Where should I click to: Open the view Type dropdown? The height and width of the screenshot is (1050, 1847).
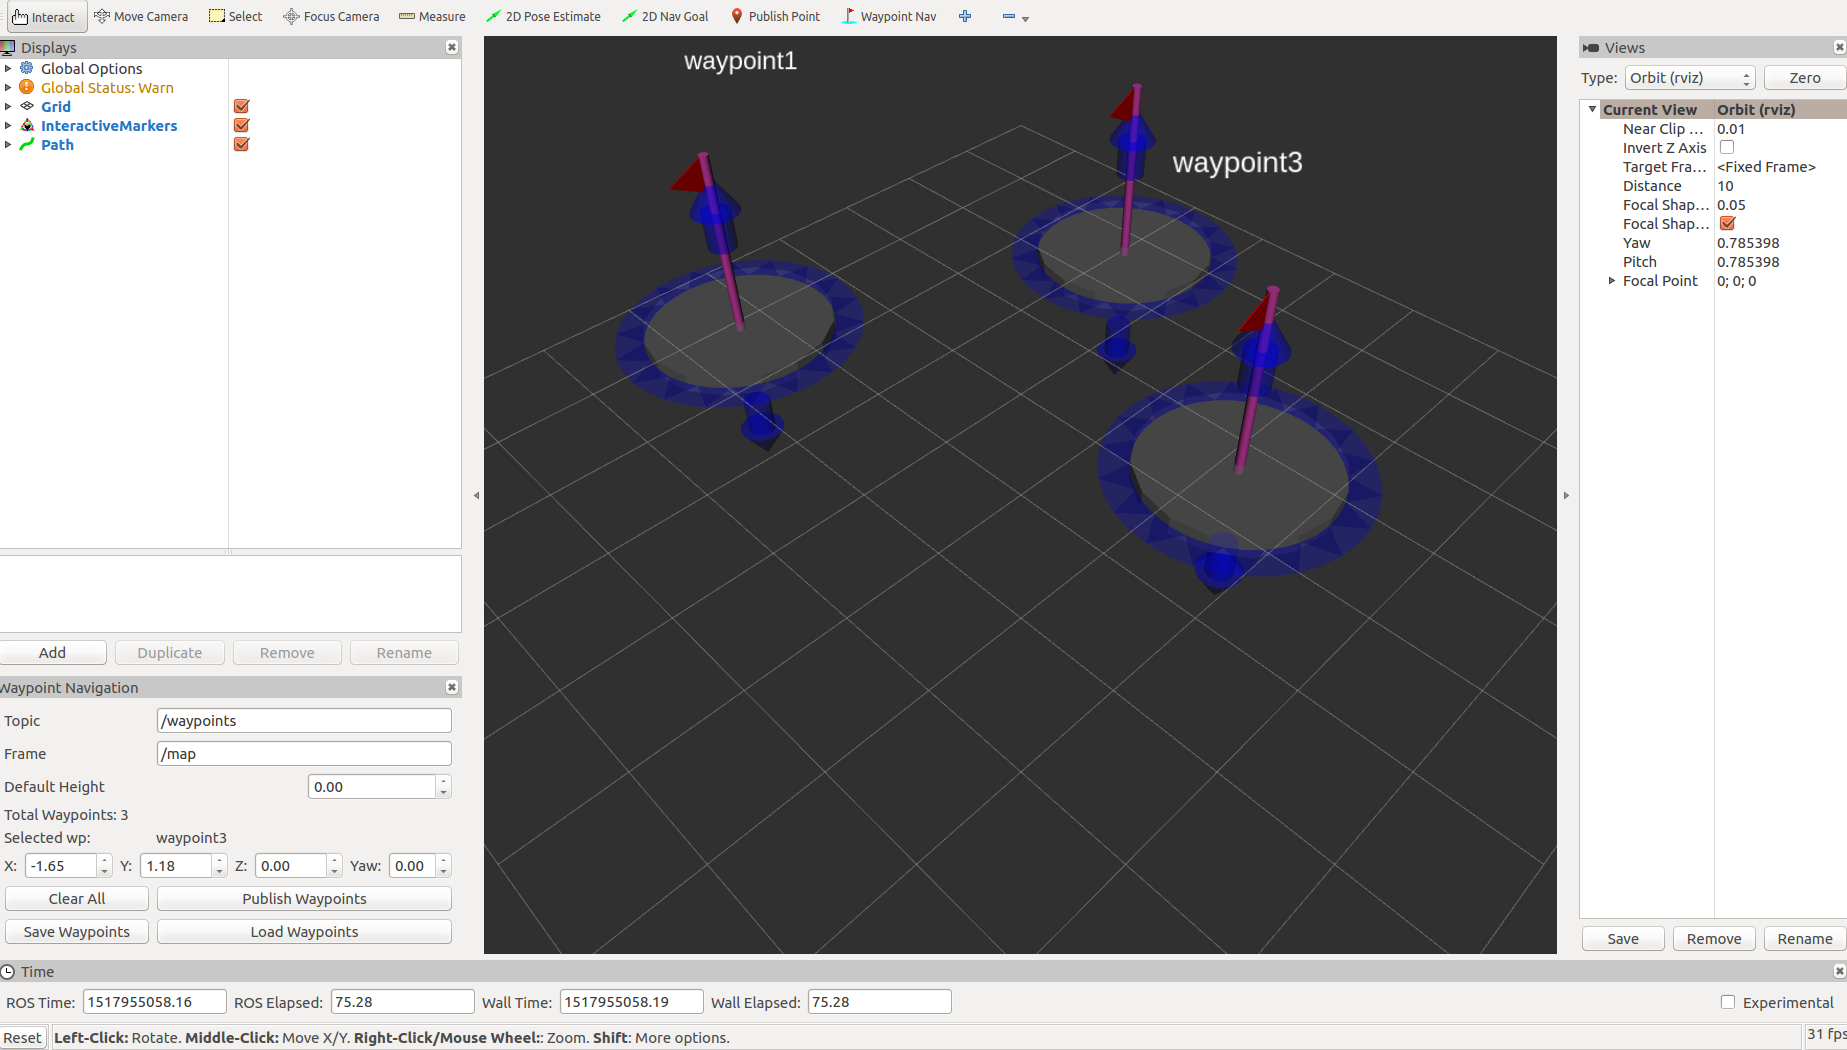click(1689, 78)
